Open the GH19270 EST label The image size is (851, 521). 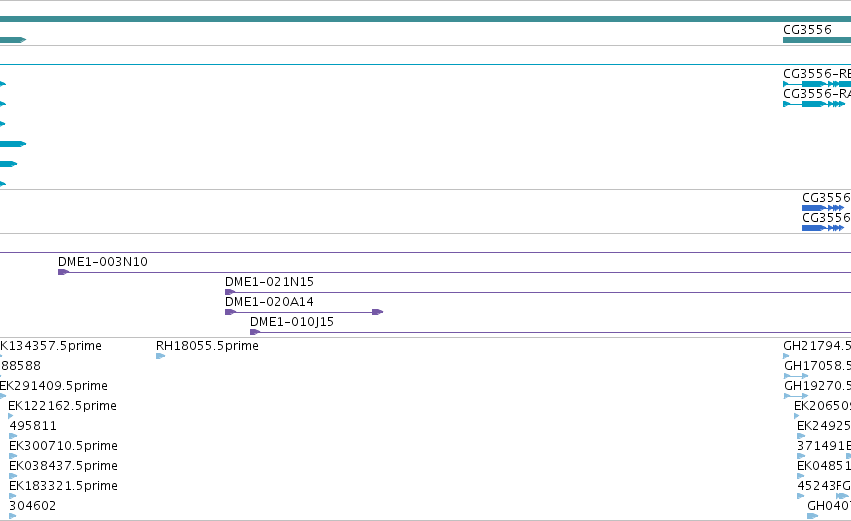click(x=817, y=386)
